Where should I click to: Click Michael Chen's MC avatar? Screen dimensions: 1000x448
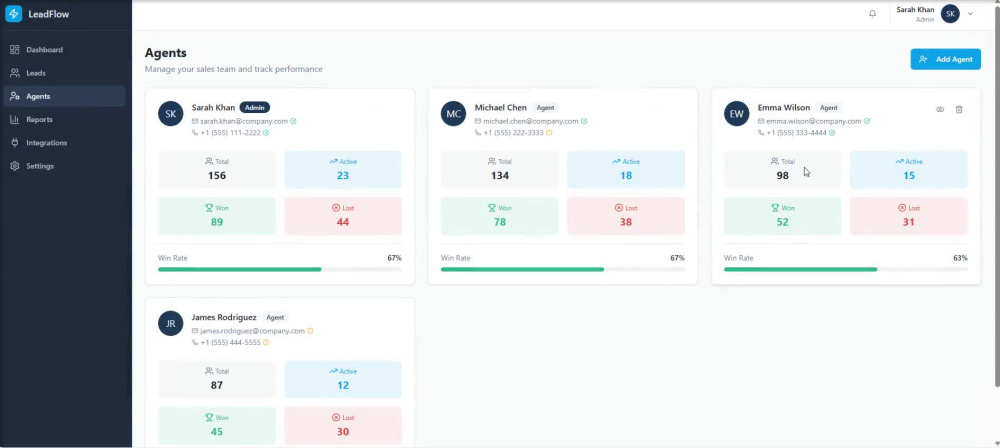coord(453,114)
